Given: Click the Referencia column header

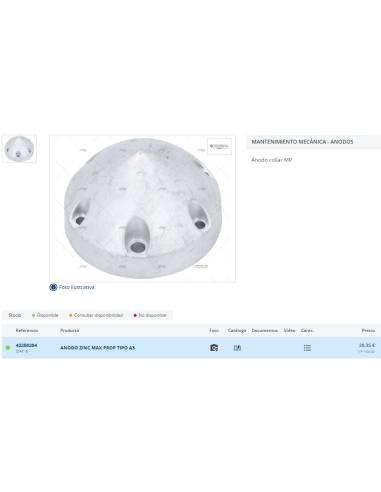Looking at the screenshot, I should 27,330.
